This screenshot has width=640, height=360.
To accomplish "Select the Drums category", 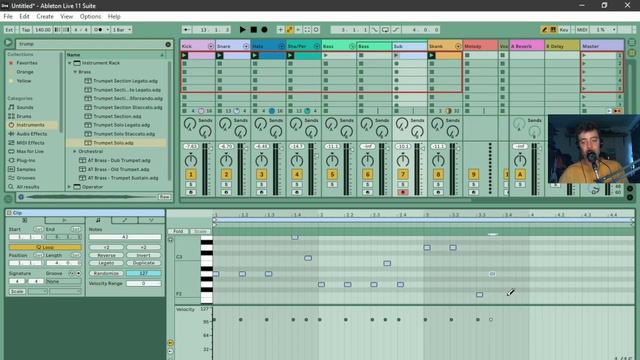I will tap(24, 116).
